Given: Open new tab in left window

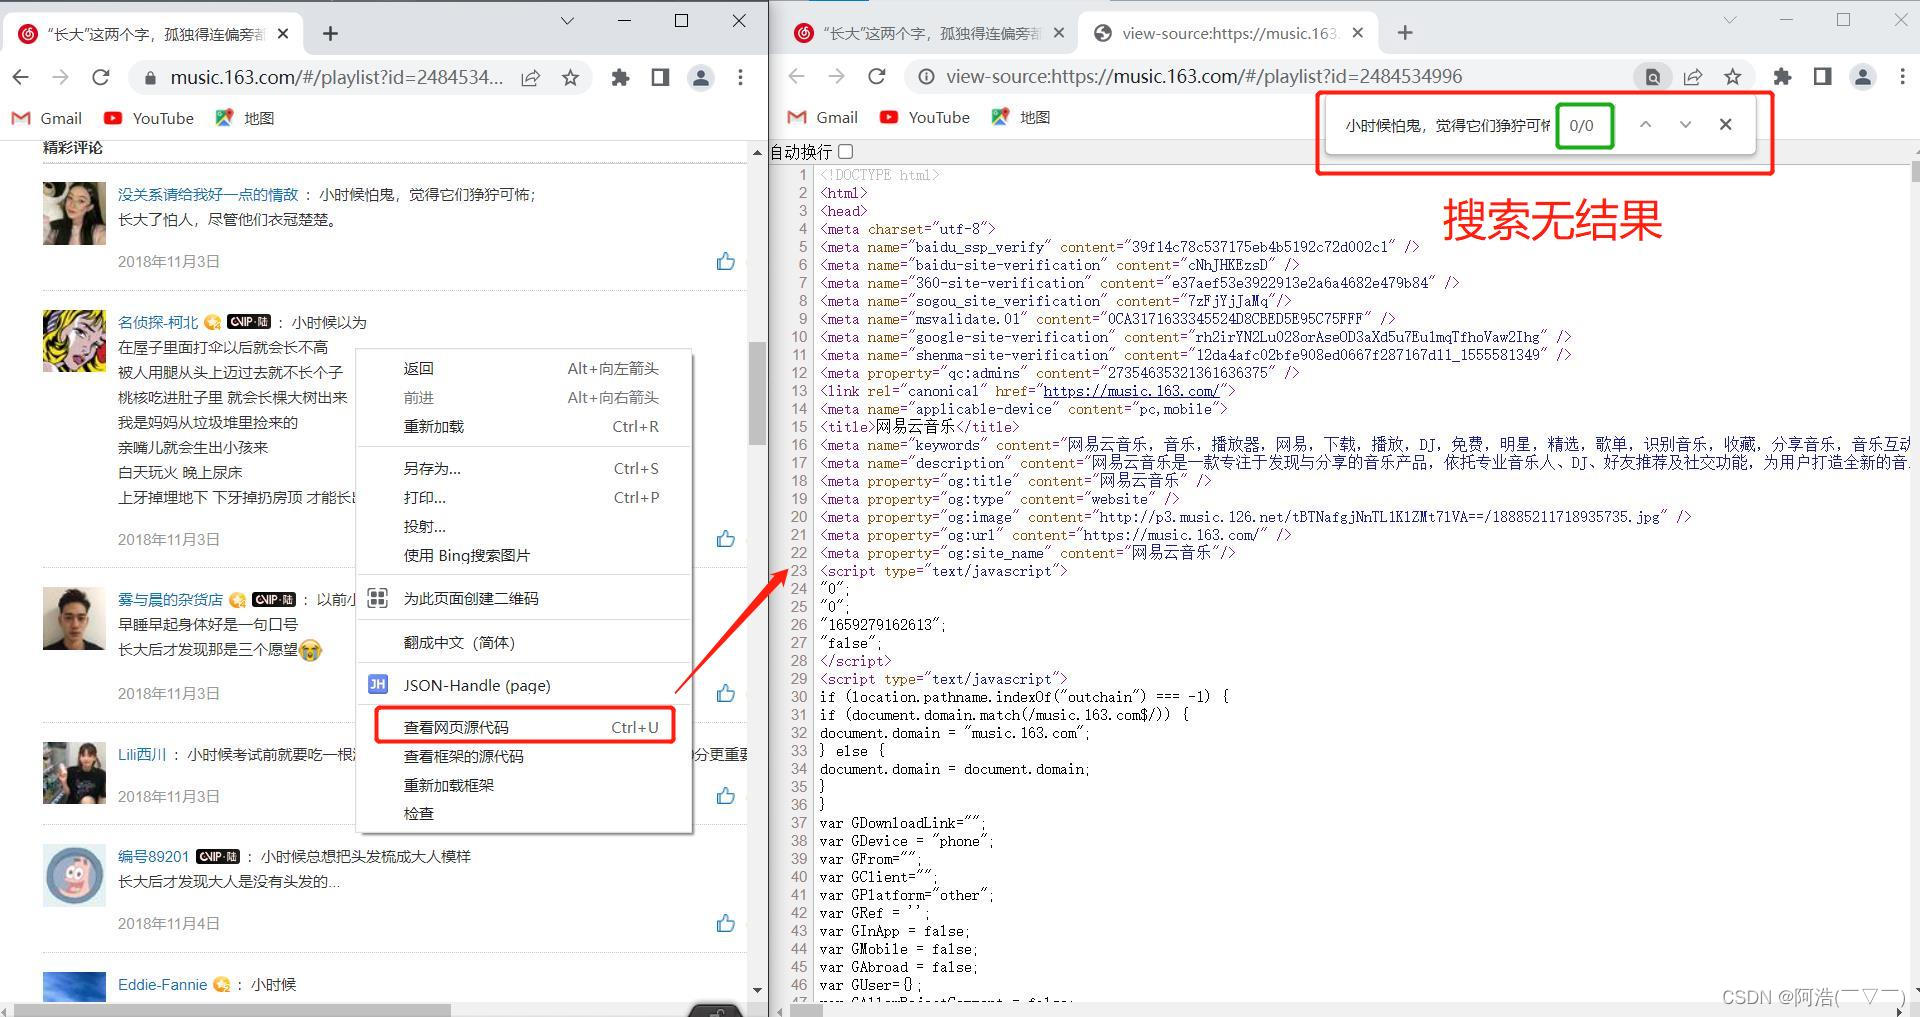Looking at the screenshot, I should pos(330,33).
